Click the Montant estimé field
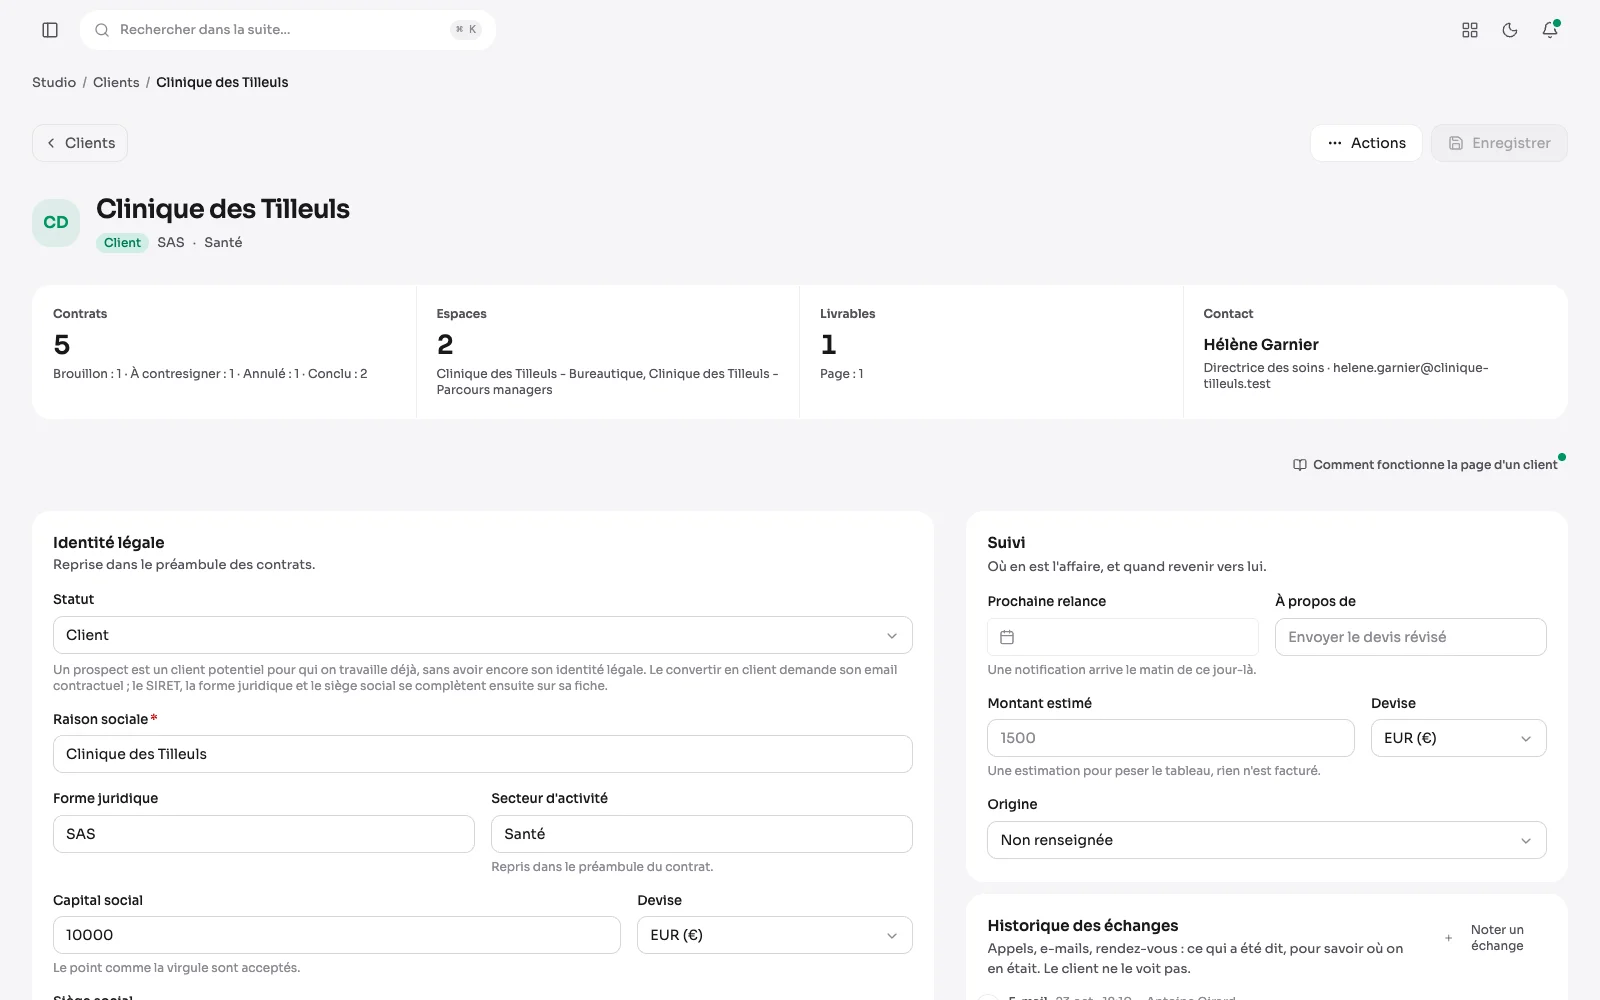 point(1171,738)
